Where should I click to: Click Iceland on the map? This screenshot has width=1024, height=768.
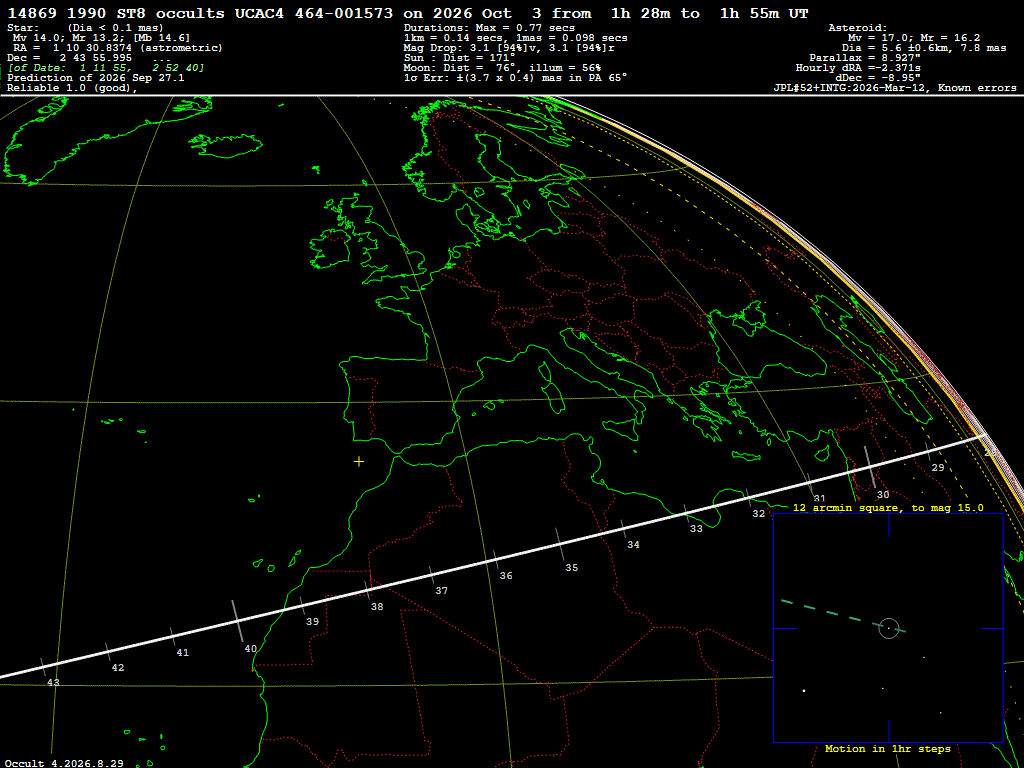[x=225, y=146]
